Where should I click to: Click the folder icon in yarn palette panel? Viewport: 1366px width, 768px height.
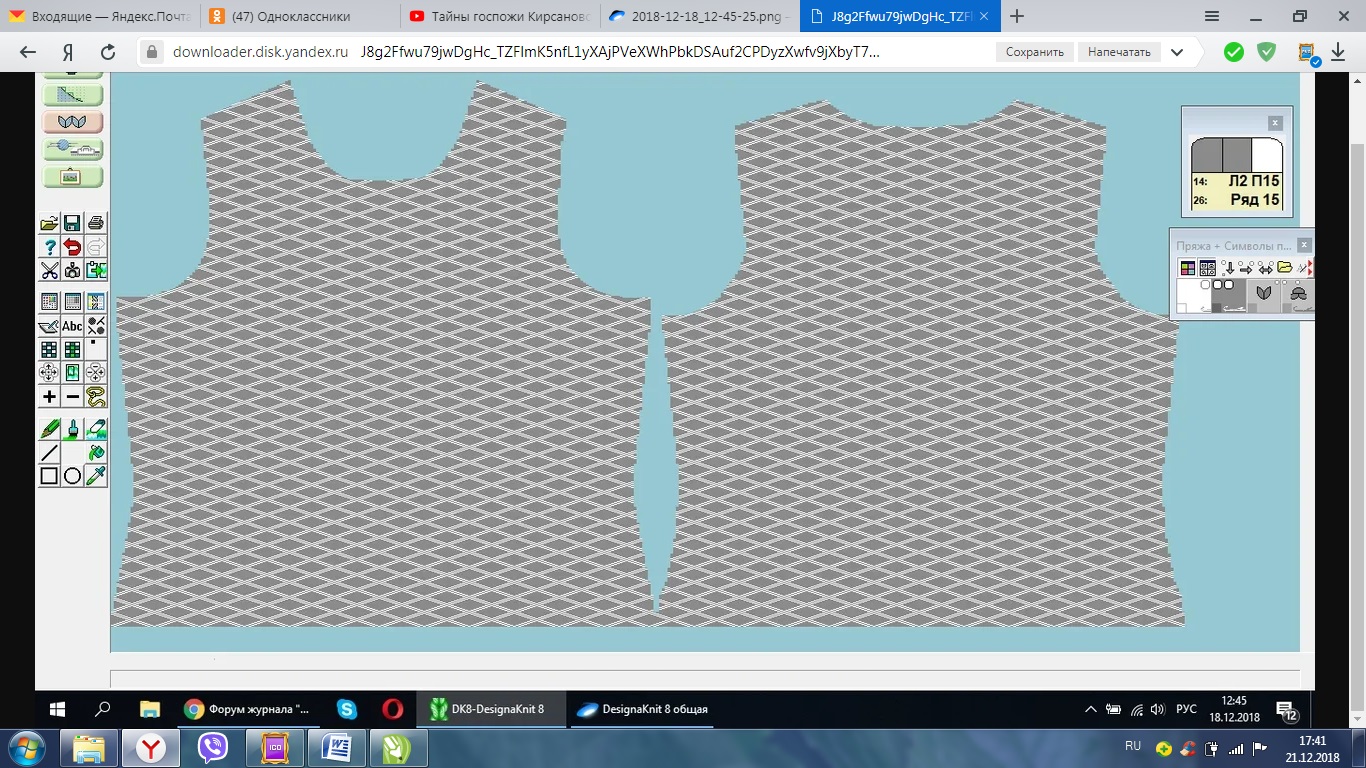click(1284, 268)
